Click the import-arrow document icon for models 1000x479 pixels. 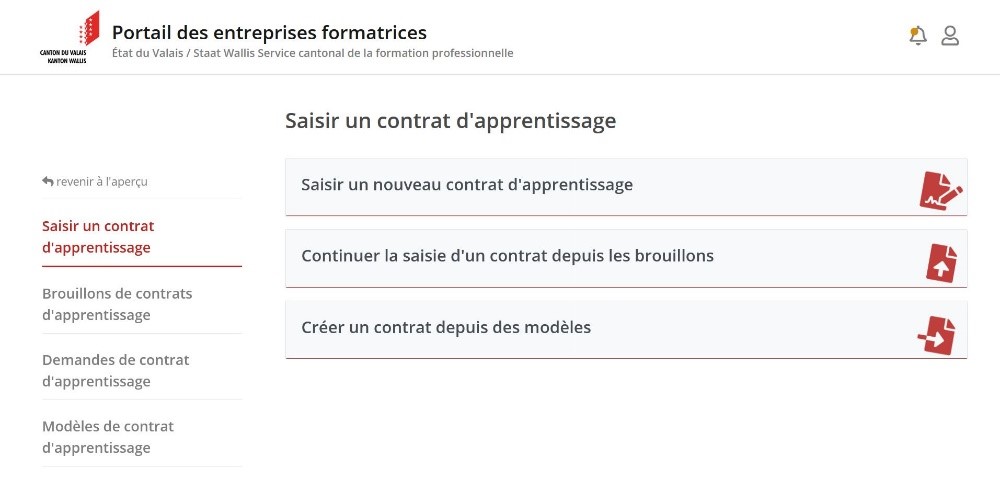click(937, 335)
